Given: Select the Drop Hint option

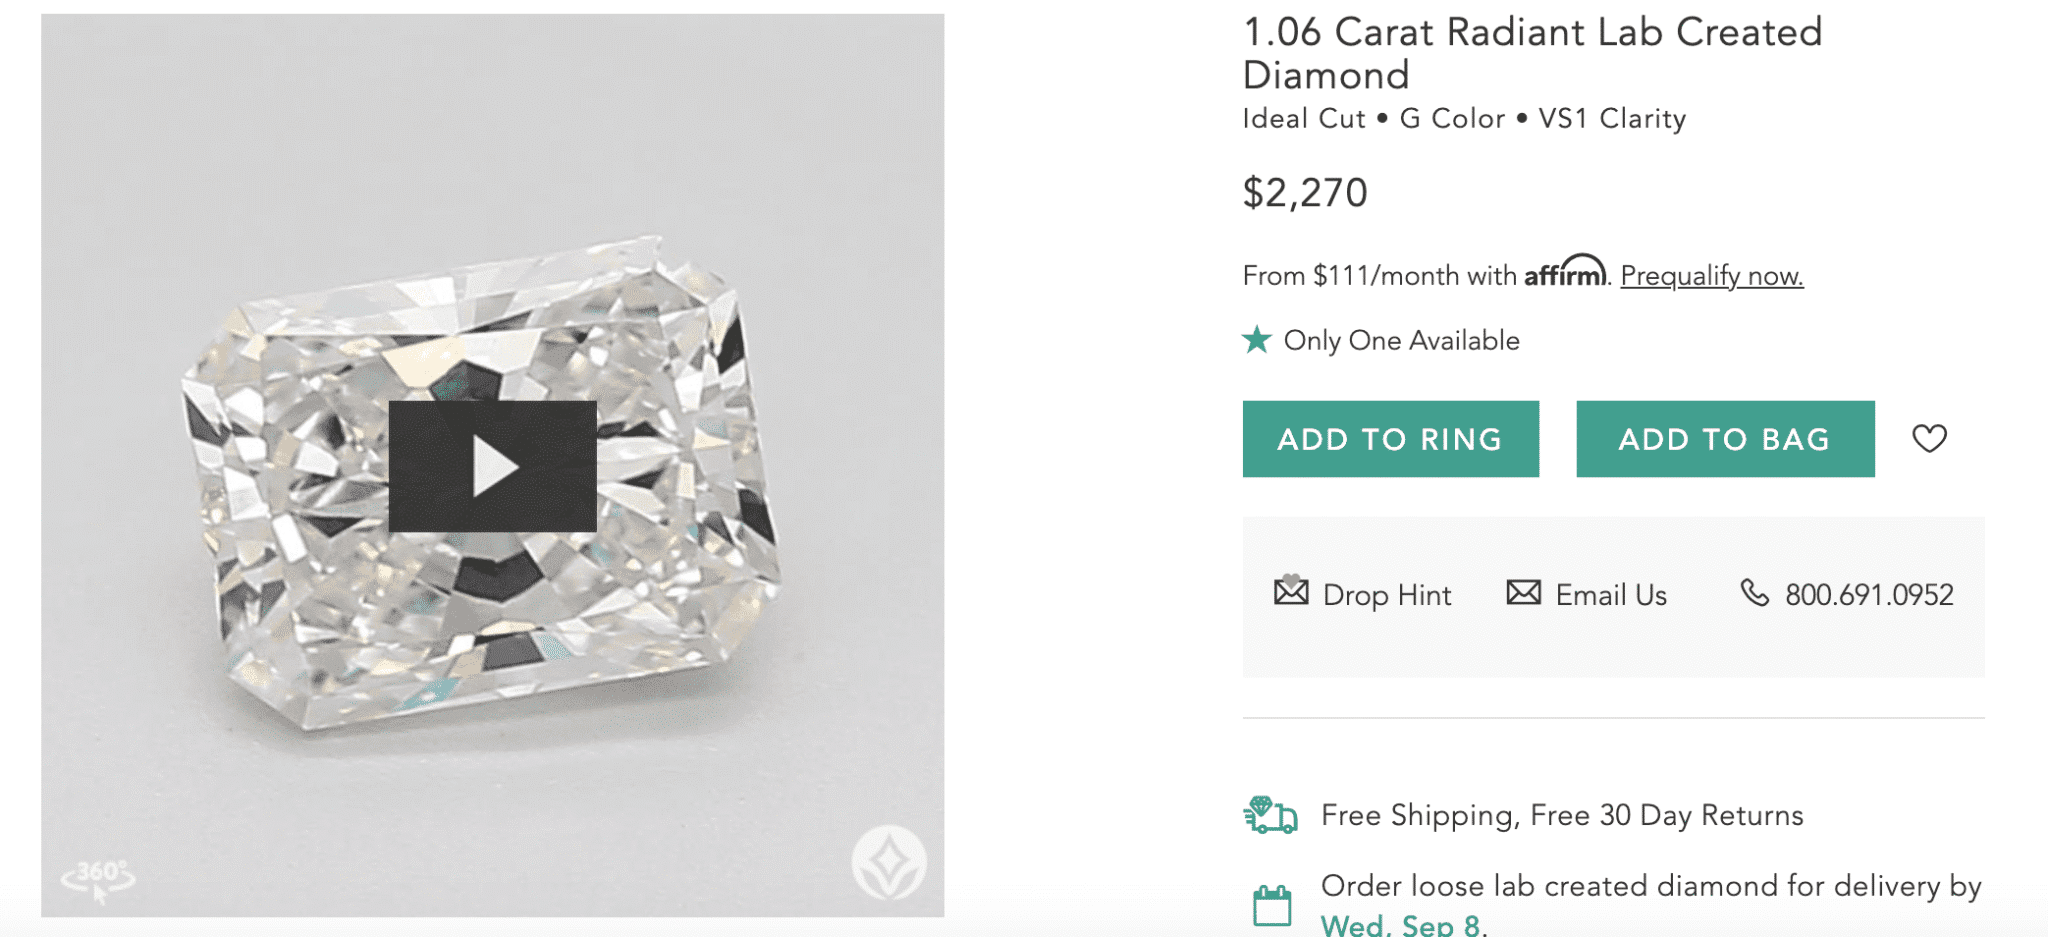Looking at the screenshot, I should (1388, 594).
